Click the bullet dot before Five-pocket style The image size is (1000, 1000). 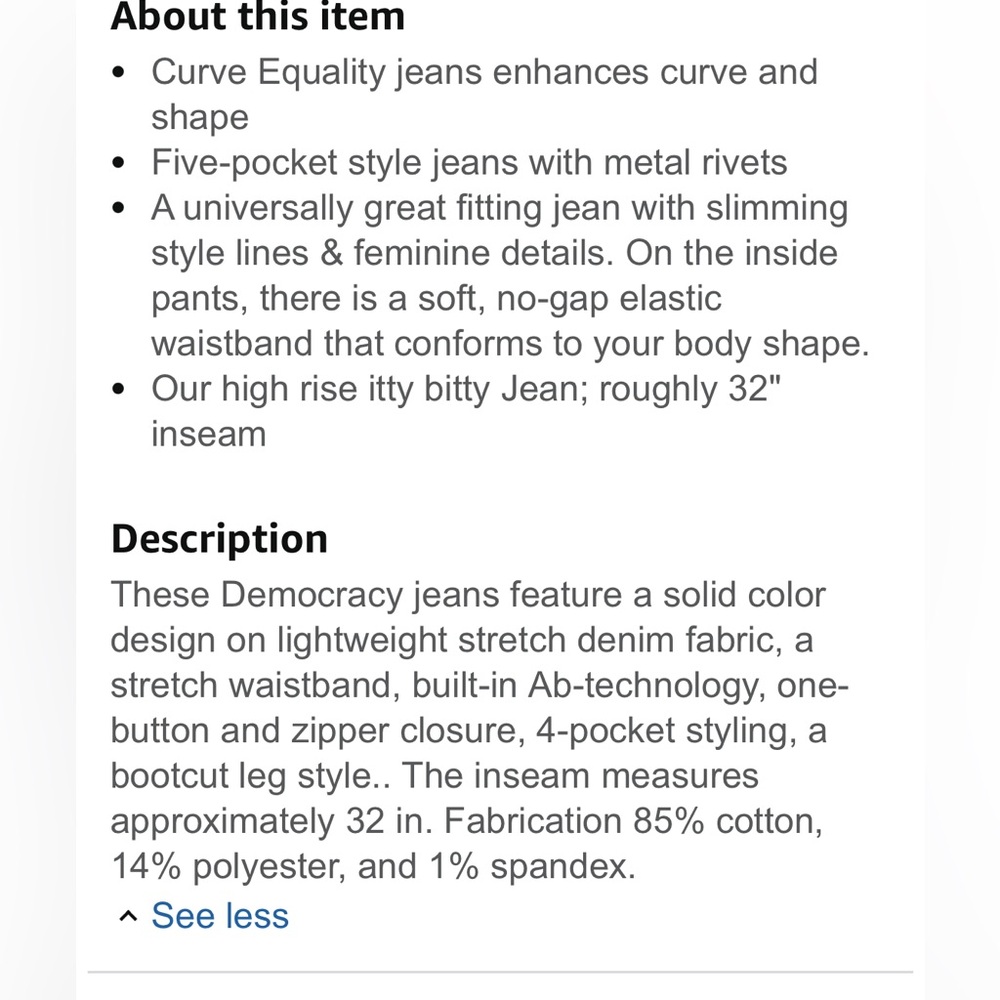[118, 163]
